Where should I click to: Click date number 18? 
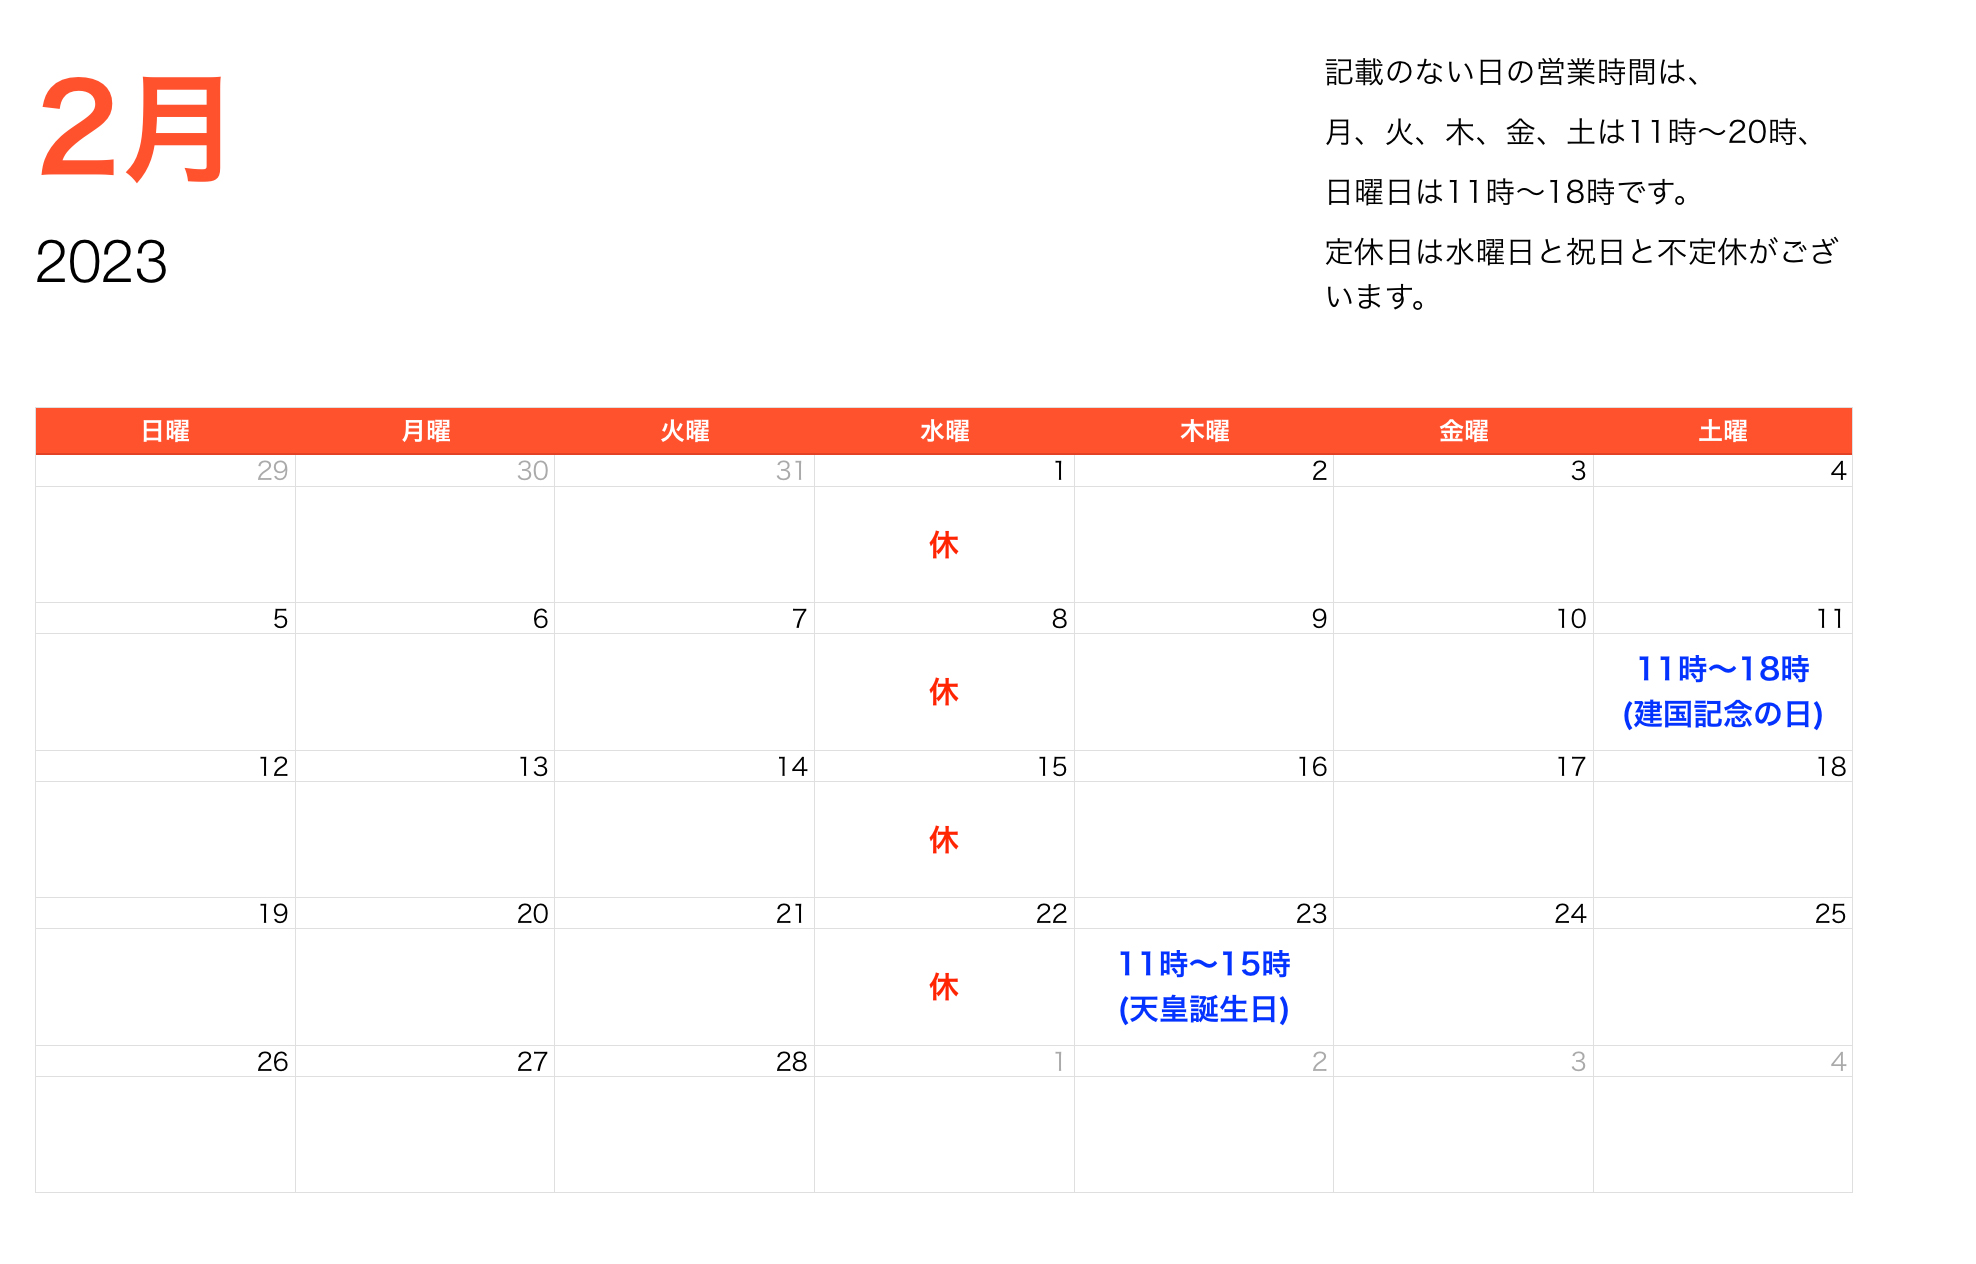[x=1831, y=767]
